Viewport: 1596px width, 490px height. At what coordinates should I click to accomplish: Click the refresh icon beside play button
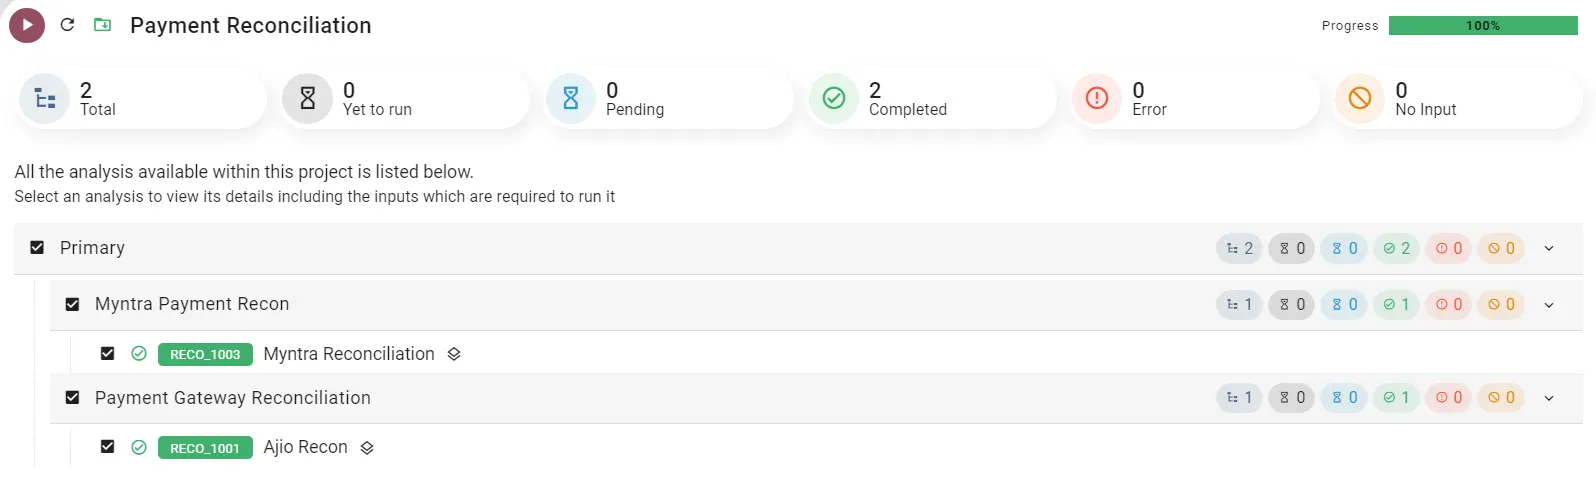67,25
